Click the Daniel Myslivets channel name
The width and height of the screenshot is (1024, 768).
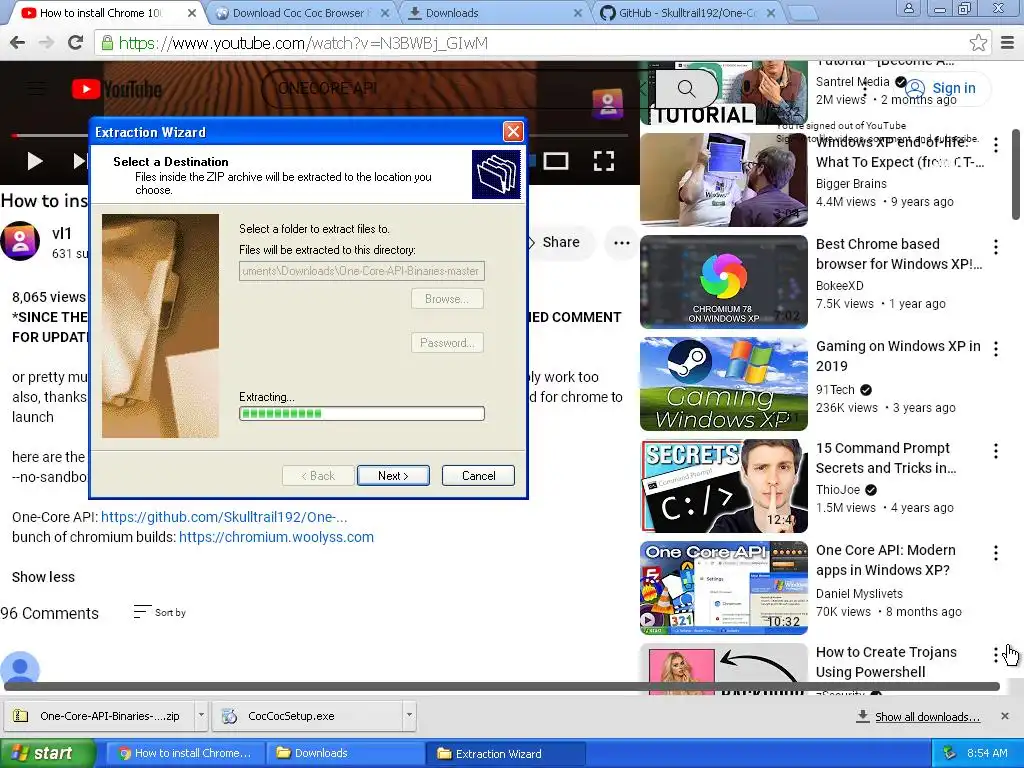click(x=859, y=593)
